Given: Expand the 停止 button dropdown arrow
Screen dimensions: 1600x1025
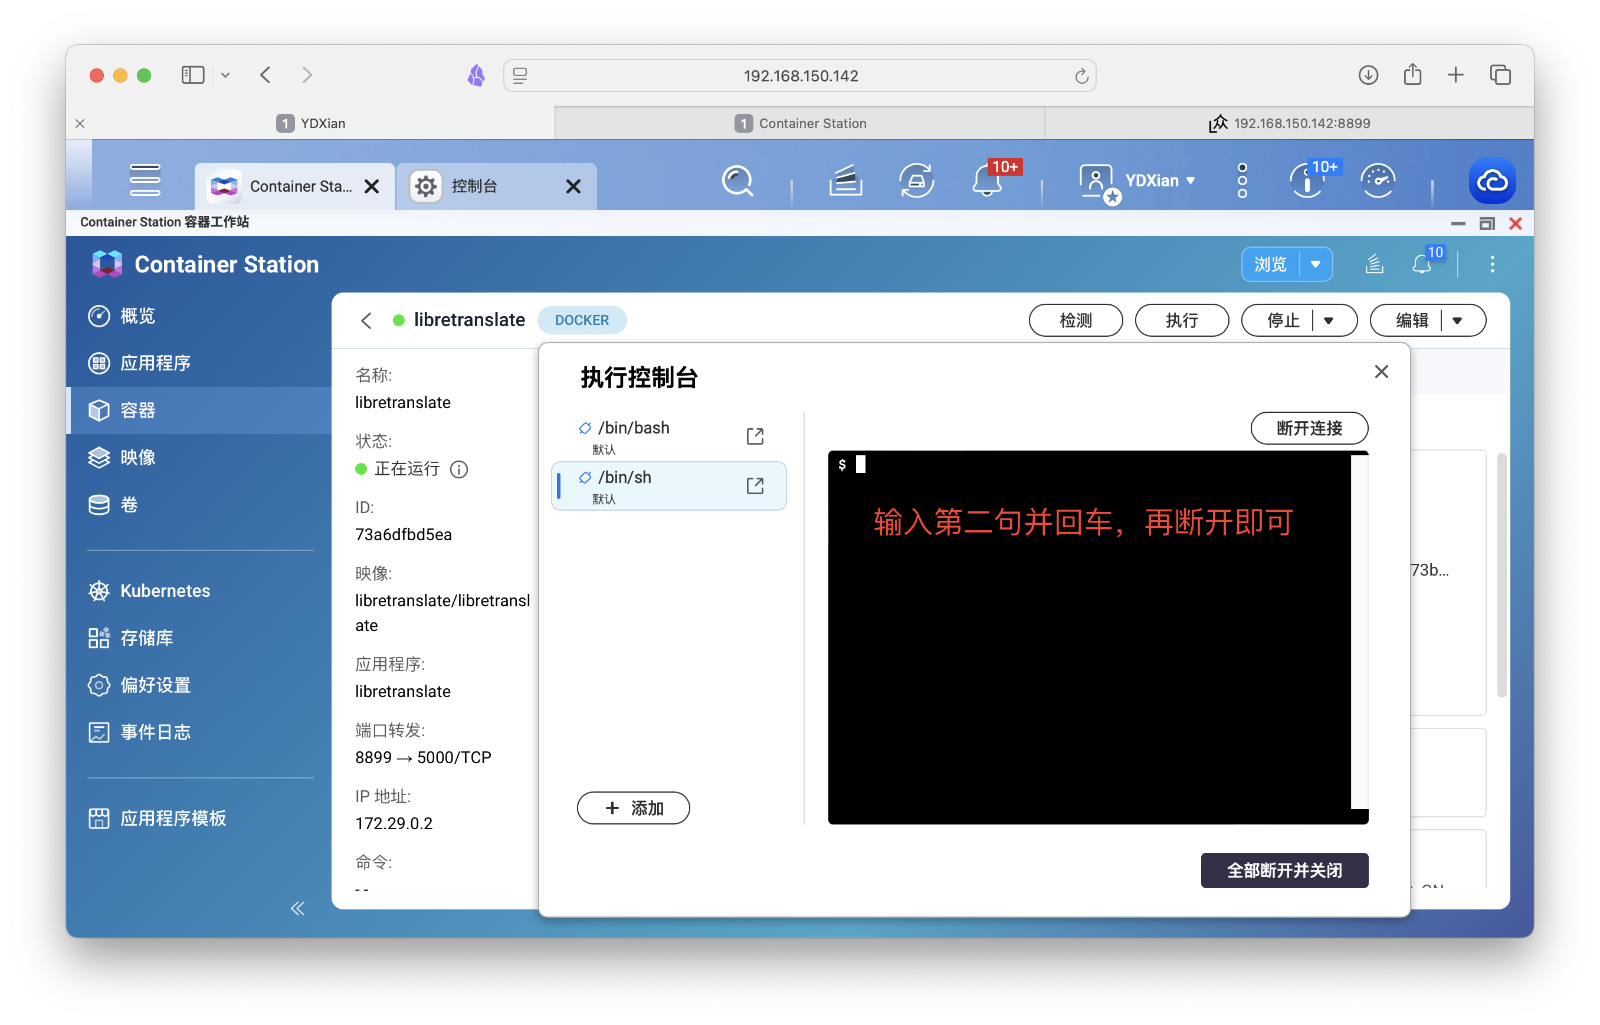Looking at the screenshot, I should [x=1330, y=320].
